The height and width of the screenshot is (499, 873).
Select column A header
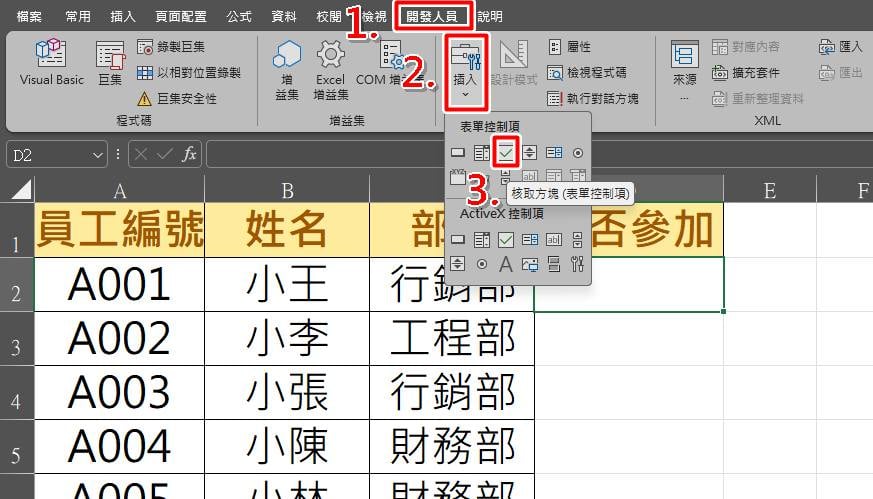(x=120, y=191)
